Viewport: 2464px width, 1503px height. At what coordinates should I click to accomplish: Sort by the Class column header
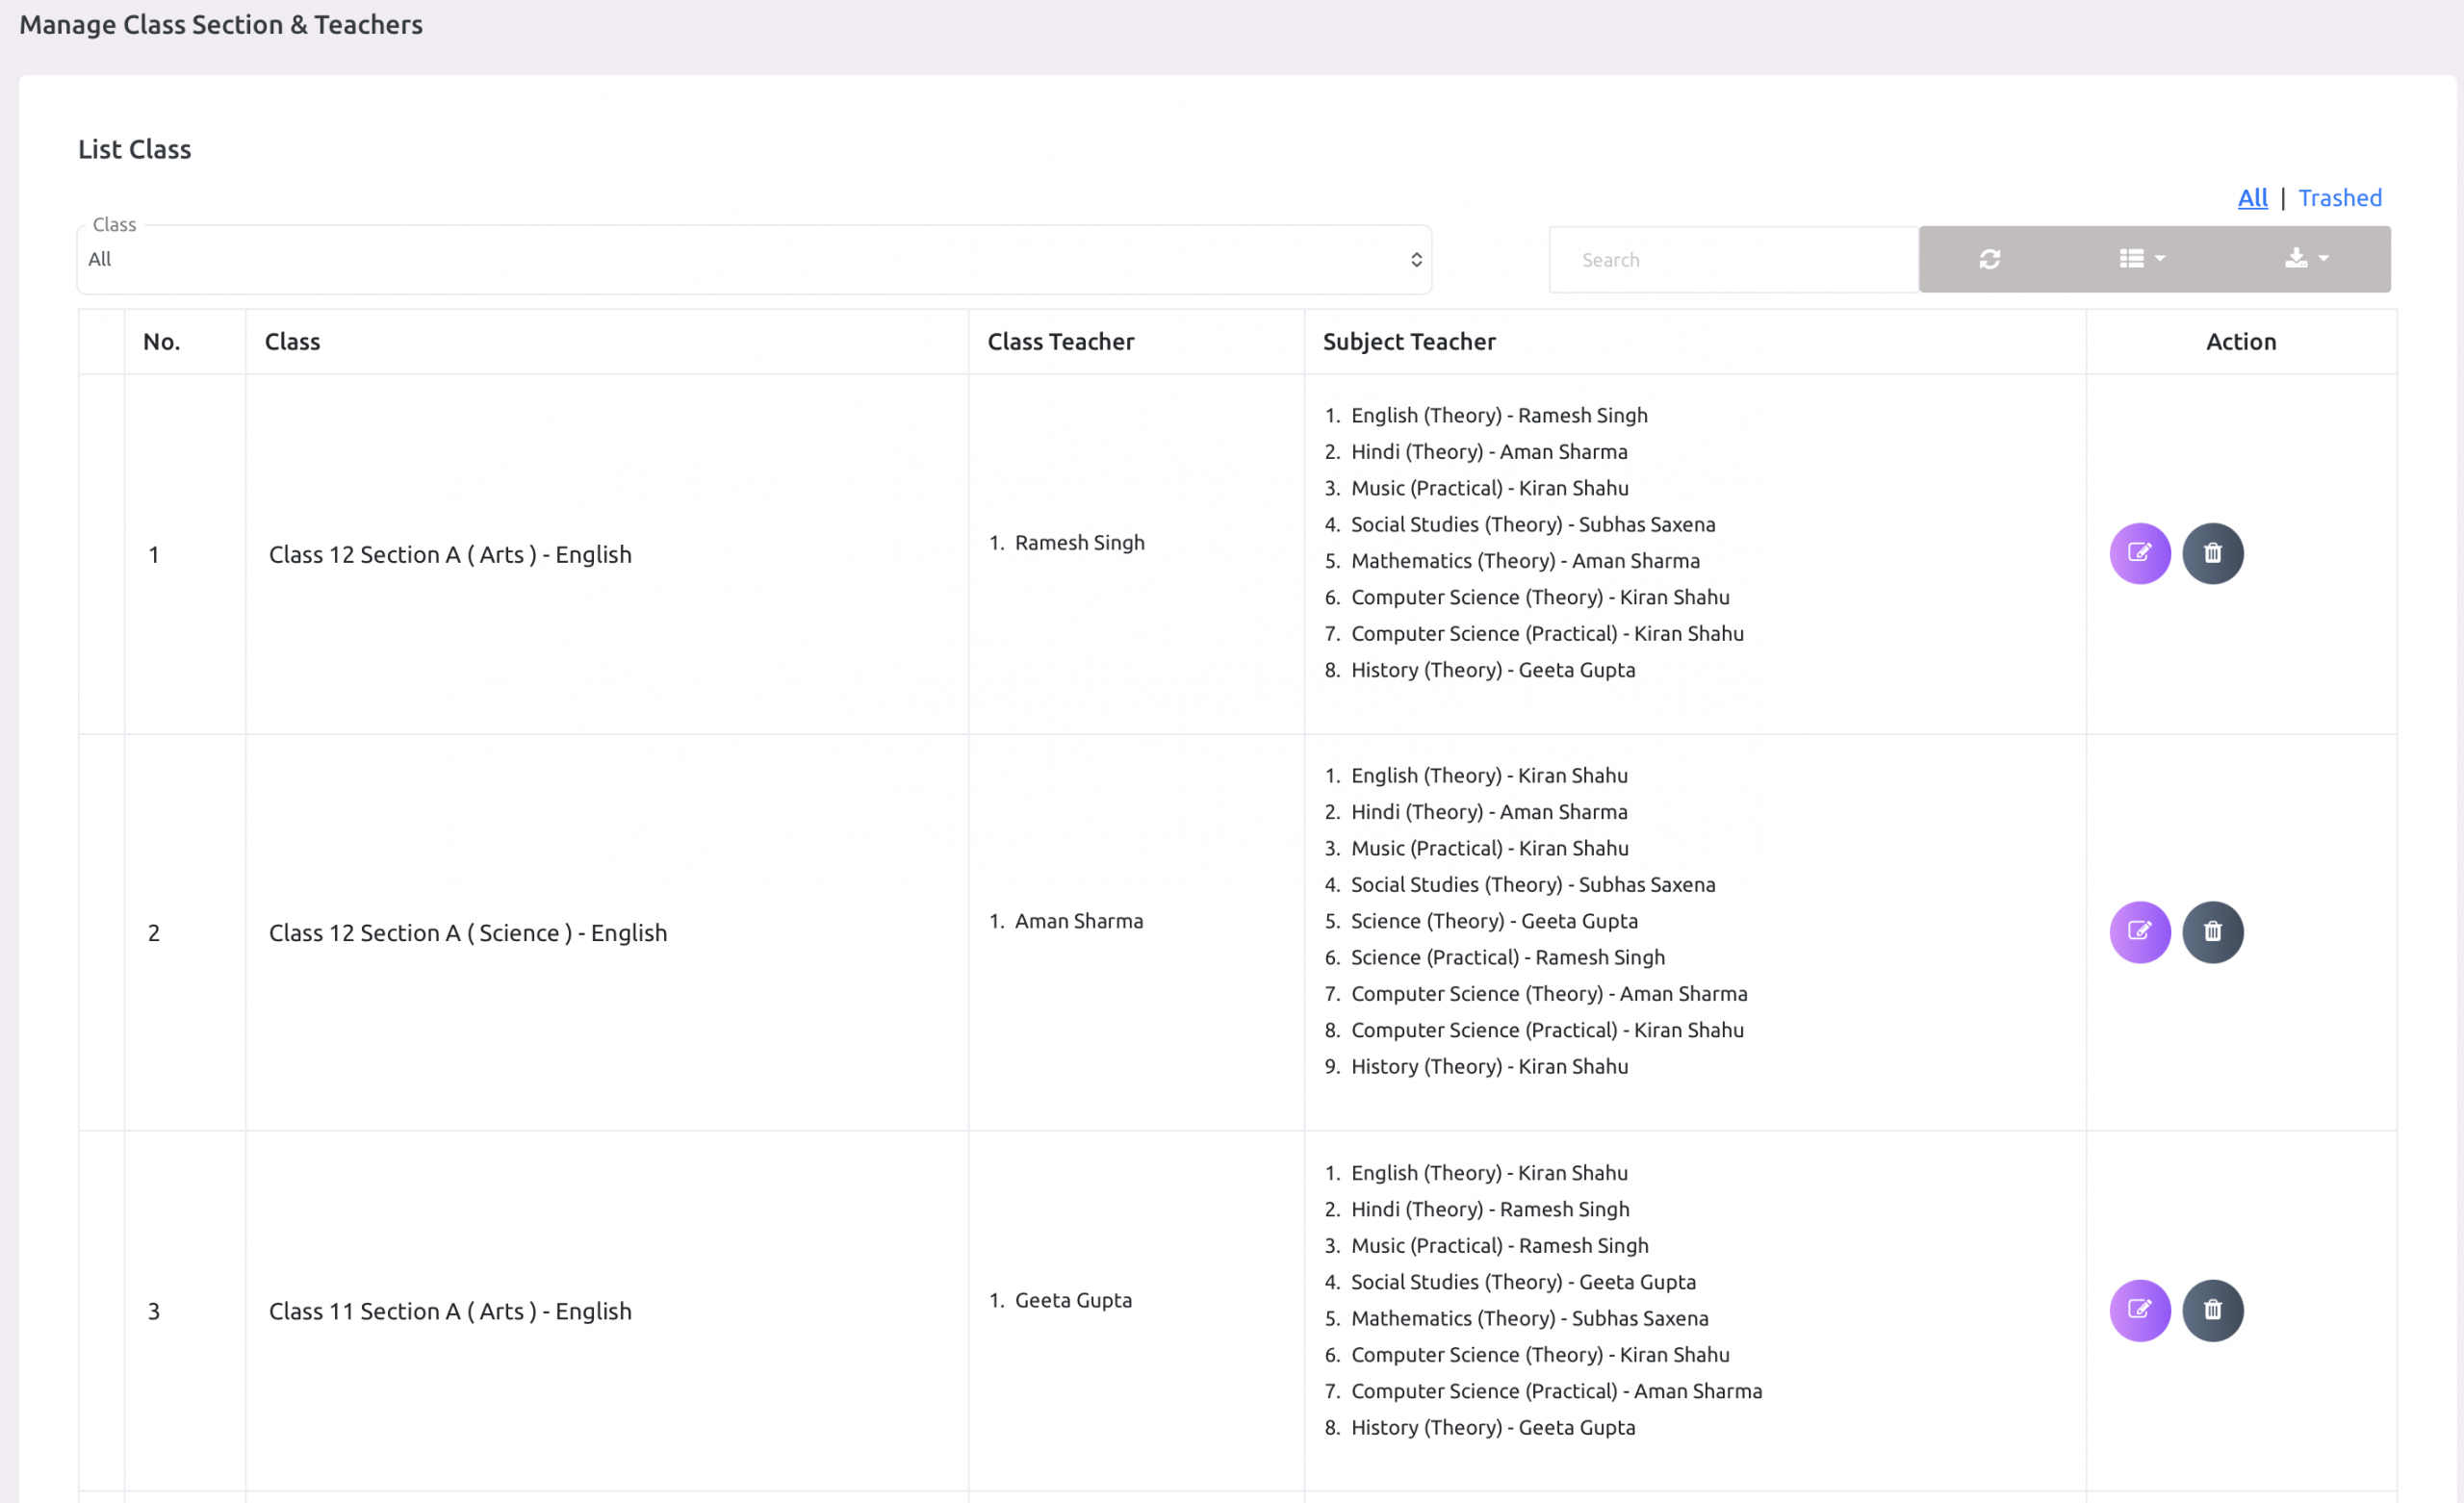click(293, 342)
